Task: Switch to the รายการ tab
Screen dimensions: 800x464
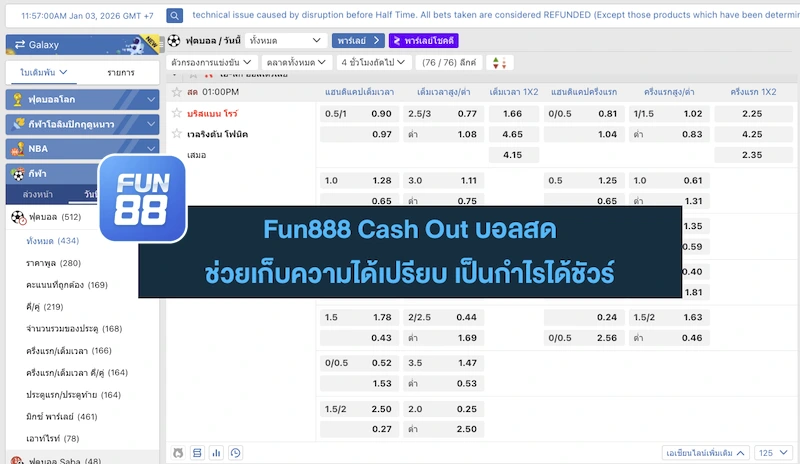Action: pyautogui.click(x=121, y=72)
